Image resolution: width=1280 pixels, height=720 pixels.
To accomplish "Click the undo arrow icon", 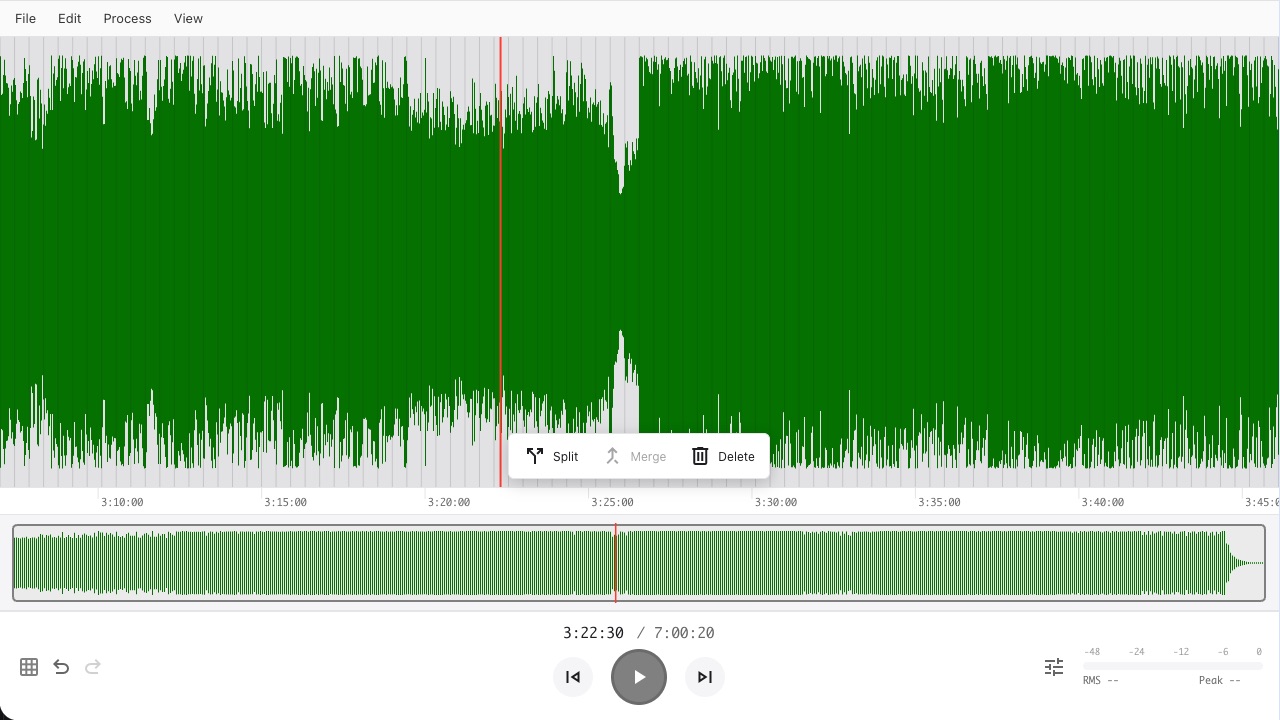I will (61, 667).
